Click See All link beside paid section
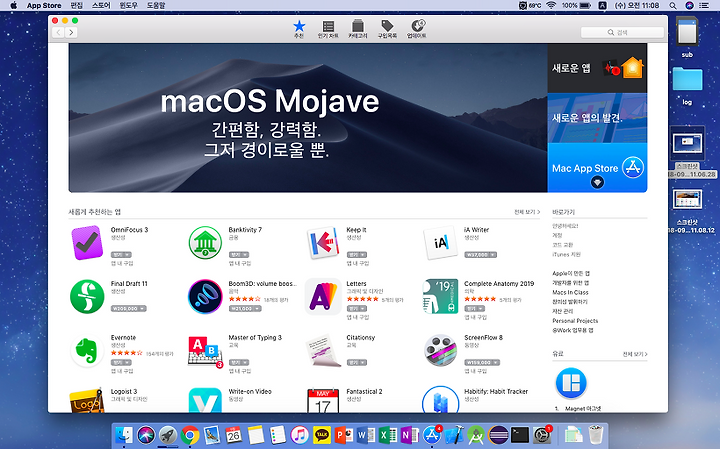720x449 pixels. tap(635, 354)
